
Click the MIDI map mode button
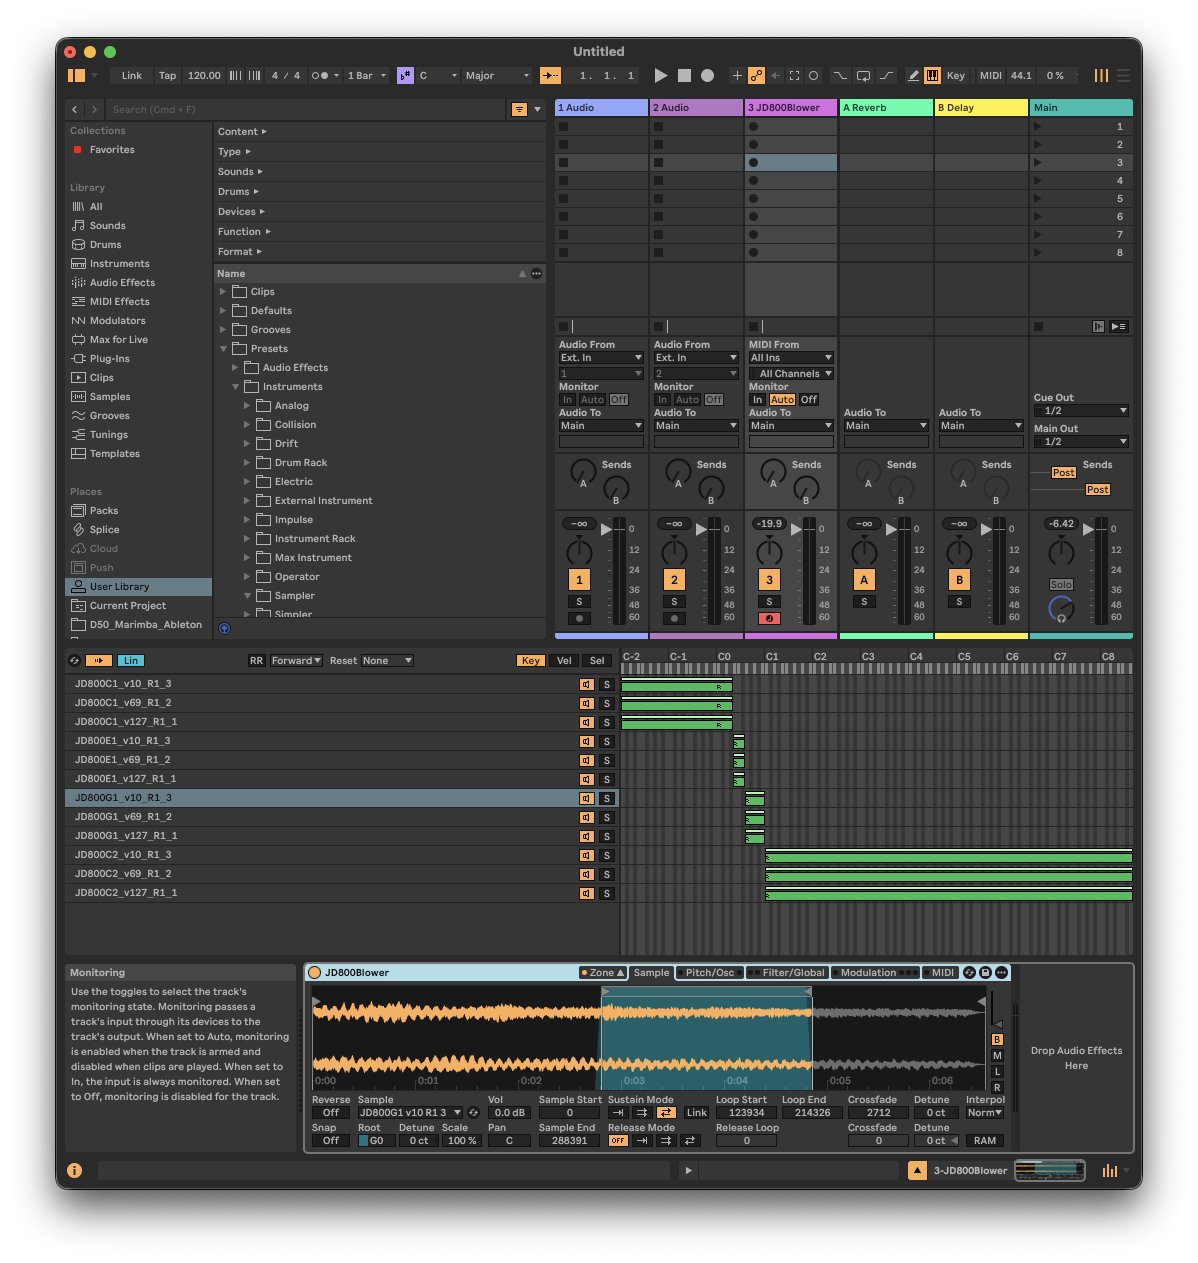point(990,75)
